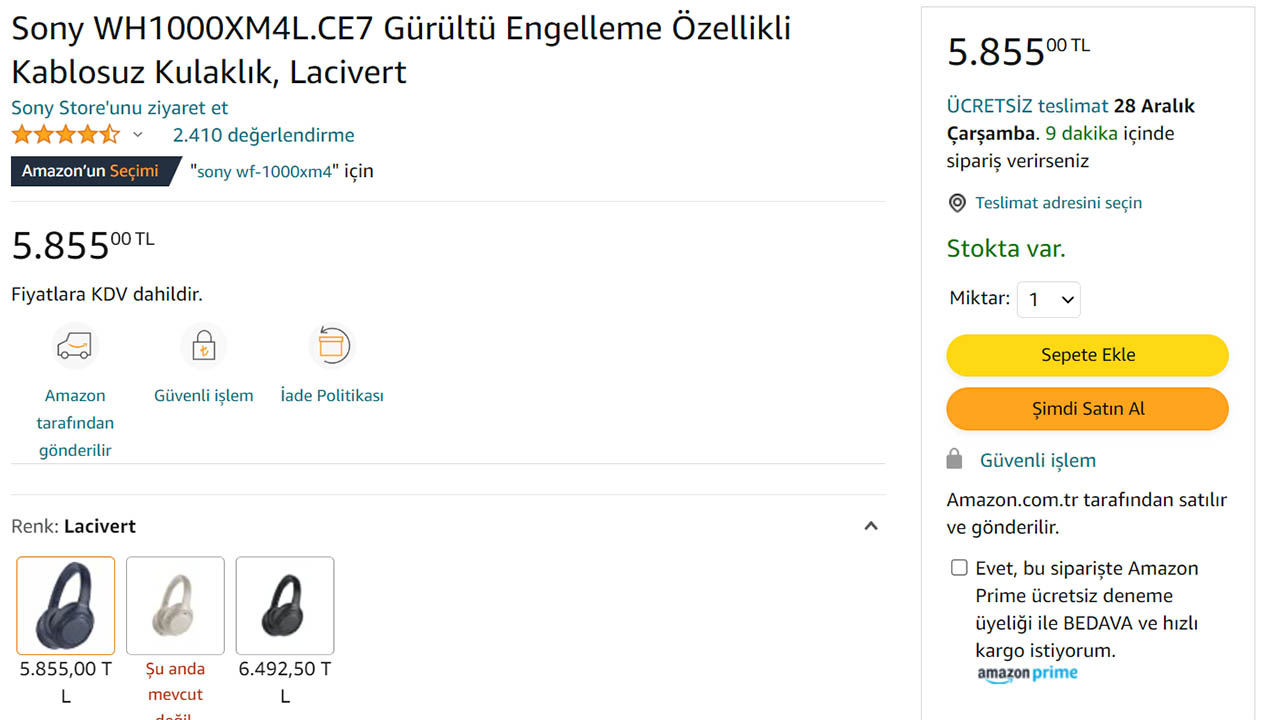Click the Teslimat adresini seçin link
The height and width of the screenshot is (720, 1280).
(1058, 203)
